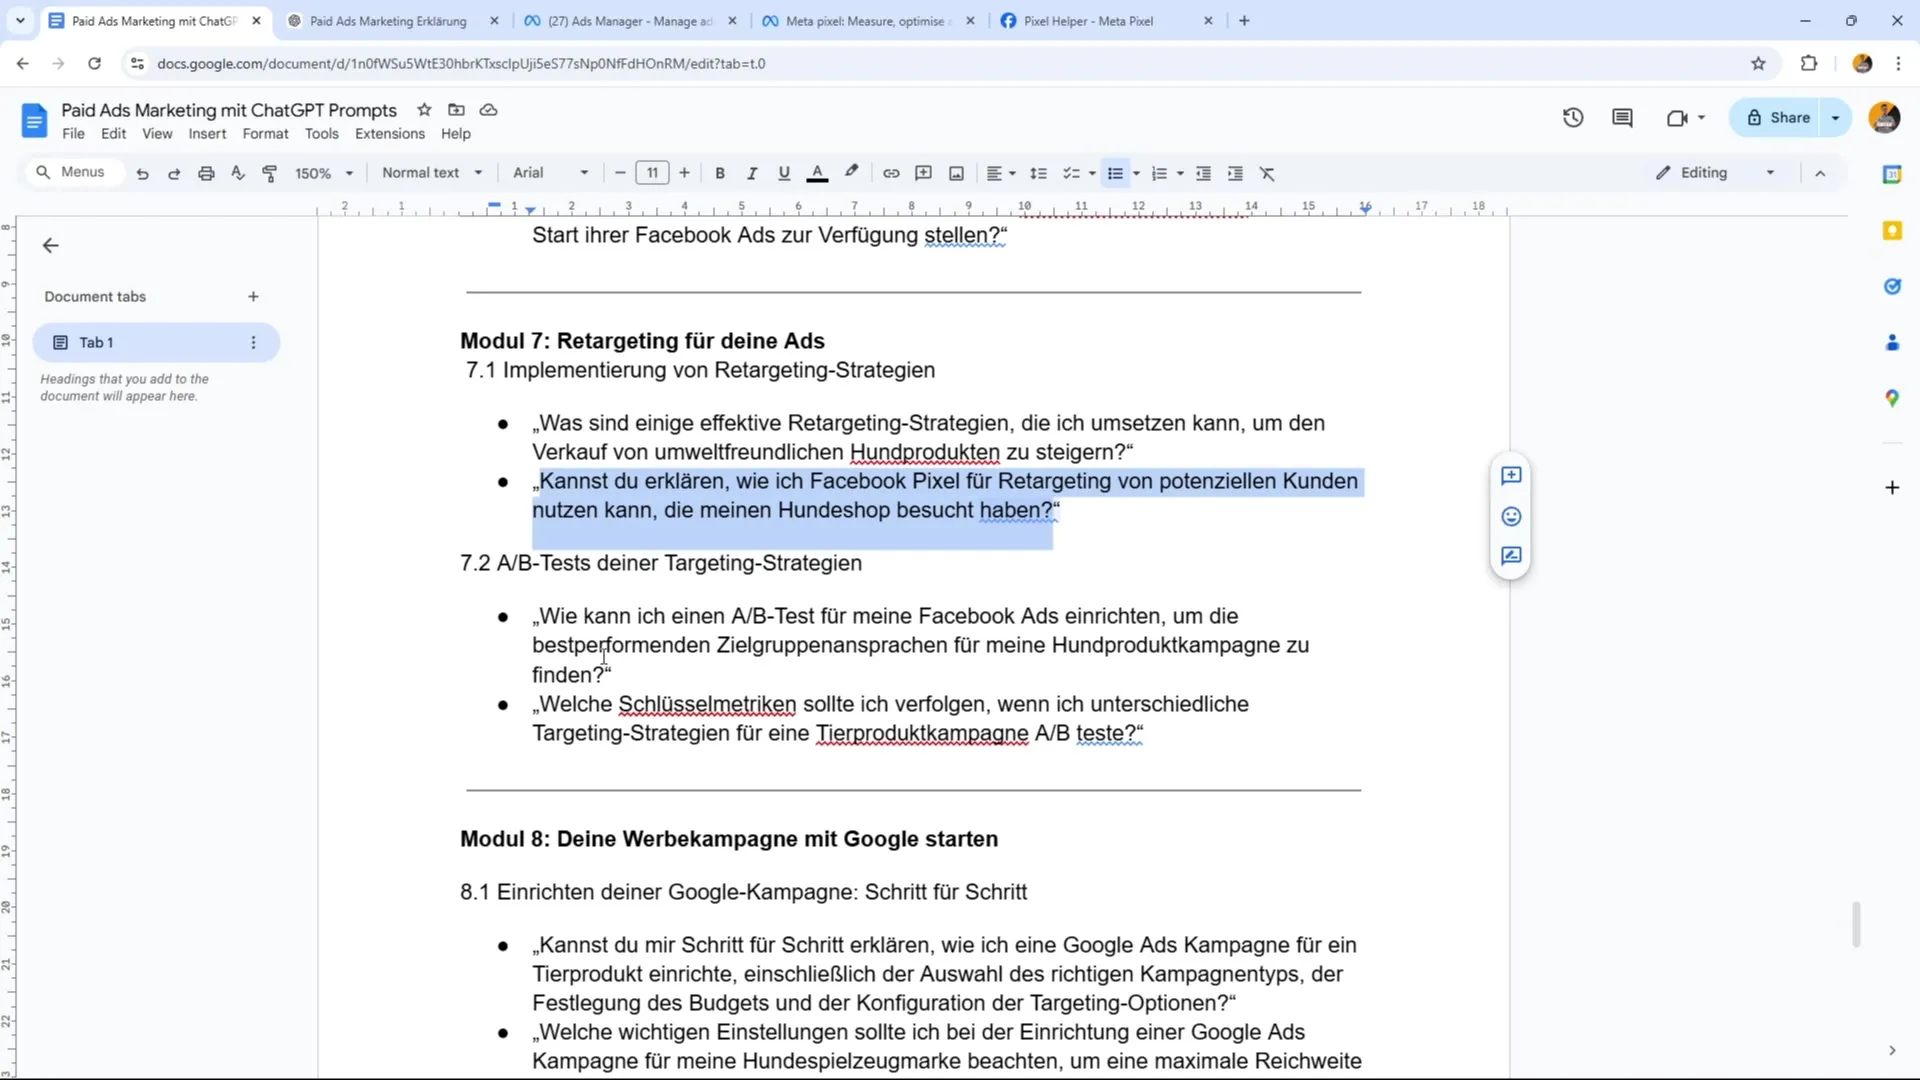The image size is (1920, 1080).
Task: Search the Menus box
Action: coord(75,172)
